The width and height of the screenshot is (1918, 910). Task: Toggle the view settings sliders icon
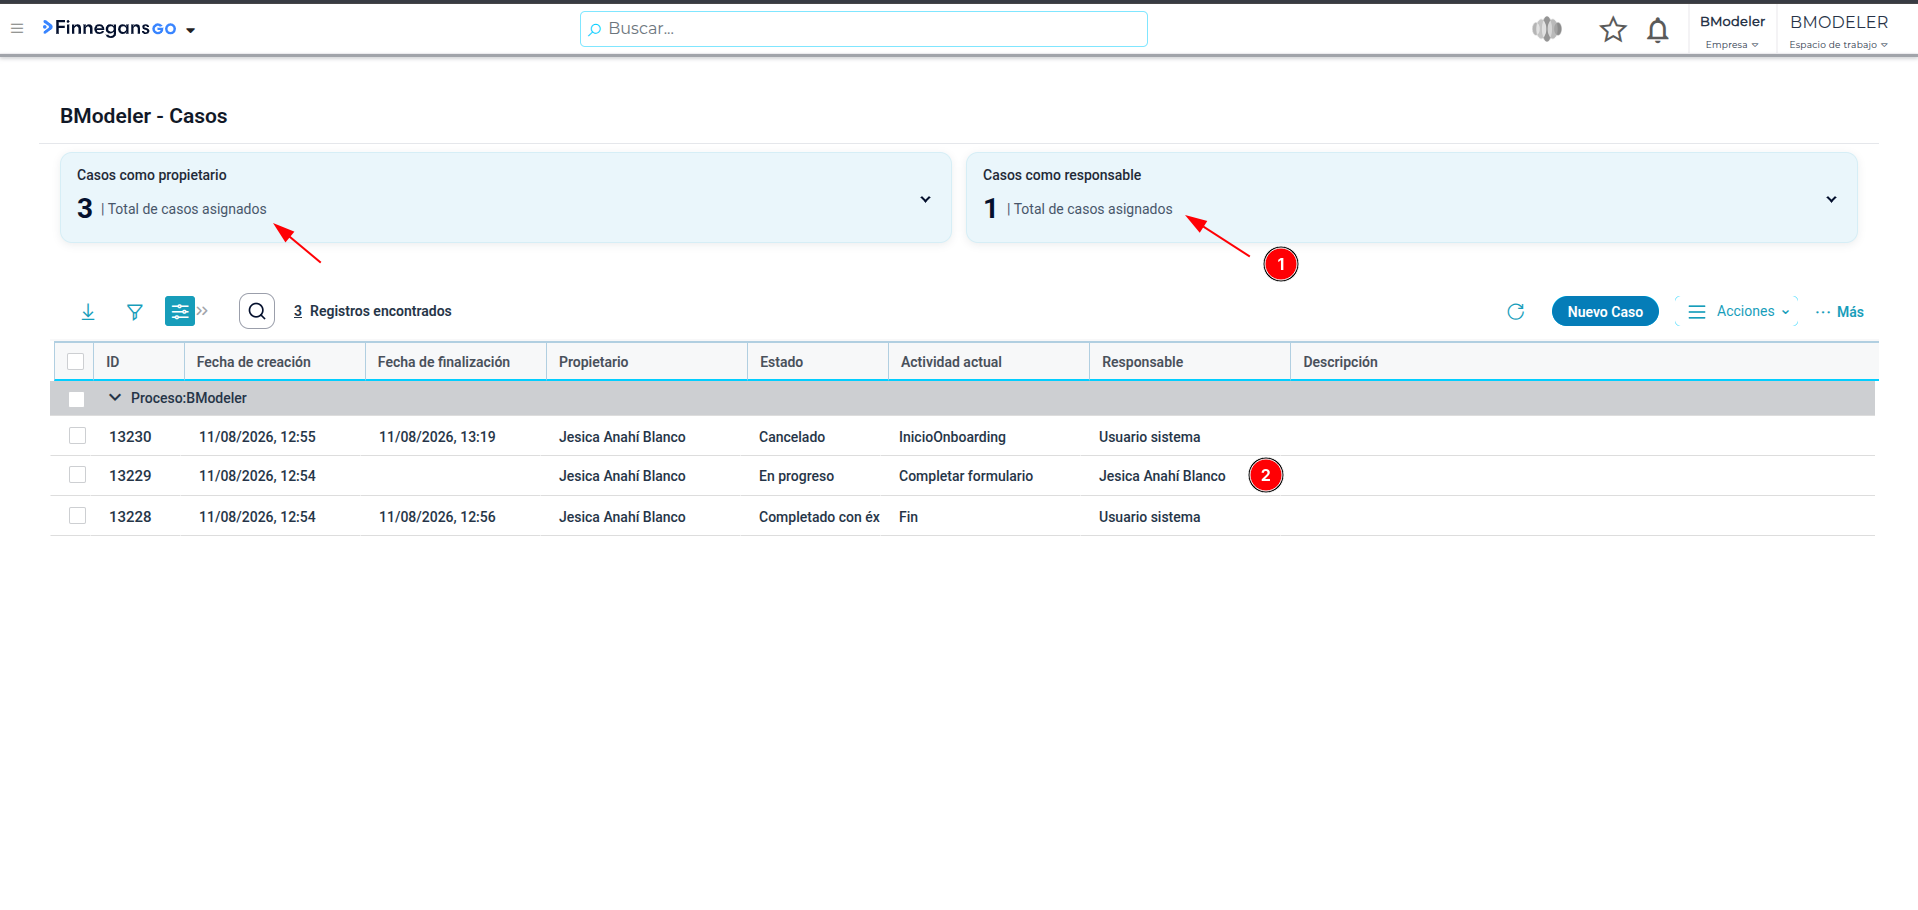pyautogui.click(x=180, y=311)
